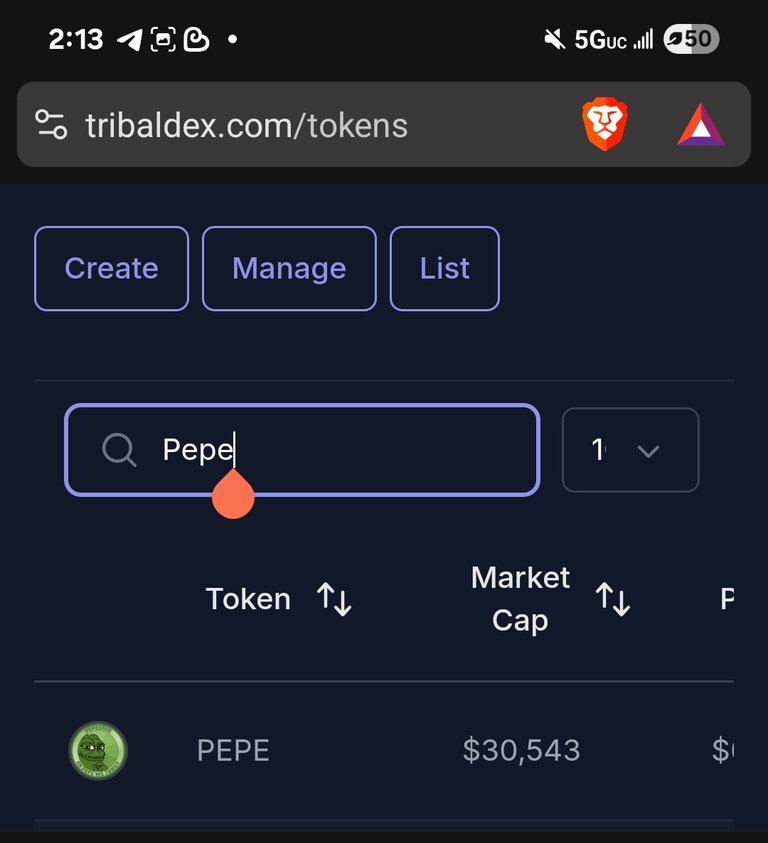
Task: Open the PEPE token logo
Action: click(98, 751)
